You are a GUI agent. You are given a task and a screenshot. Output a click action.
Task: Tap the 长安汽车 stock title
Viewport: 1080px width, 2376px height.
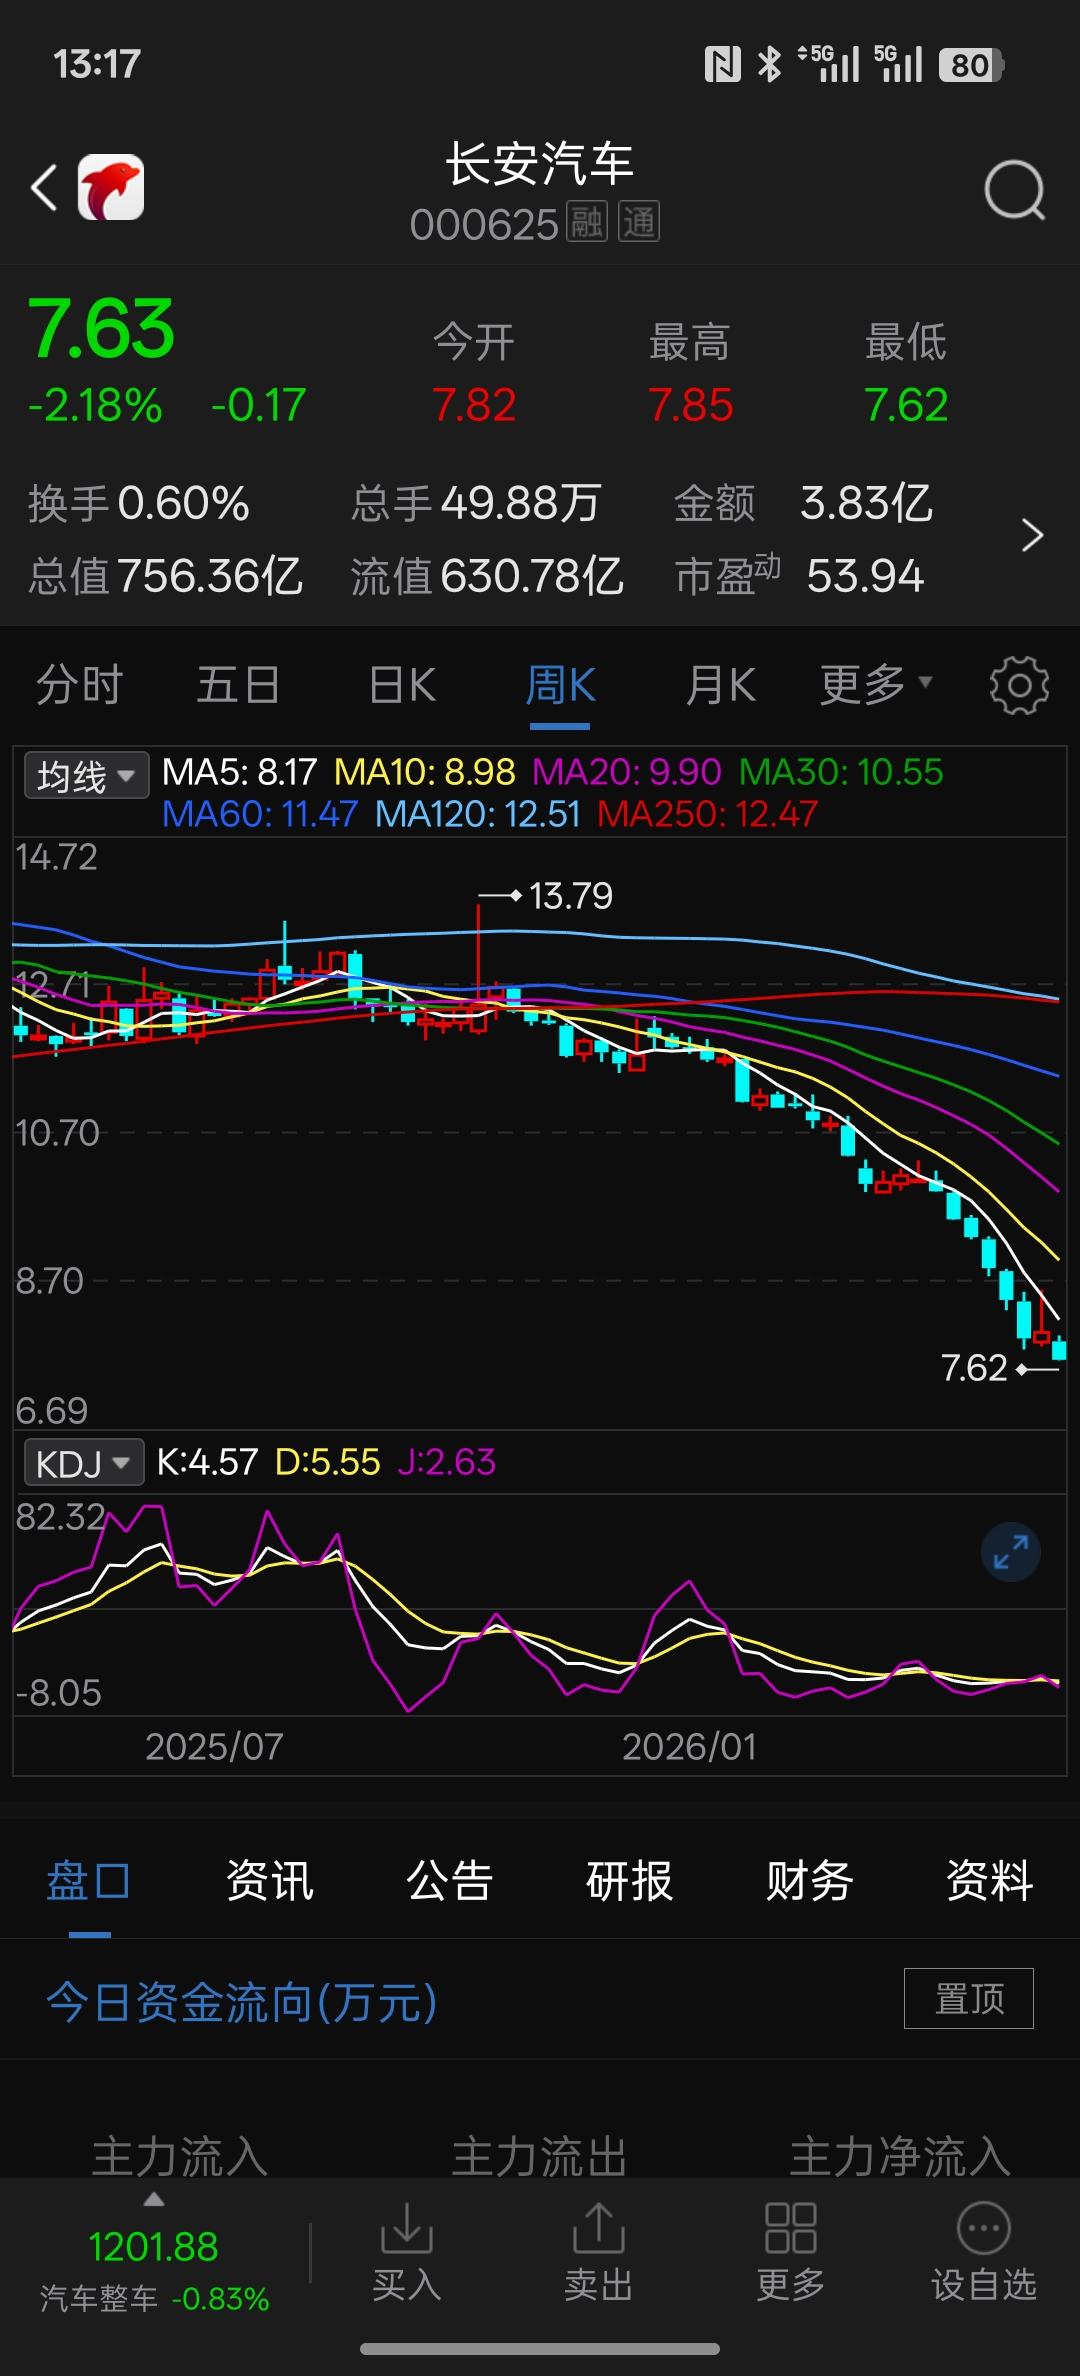point(539,164)
